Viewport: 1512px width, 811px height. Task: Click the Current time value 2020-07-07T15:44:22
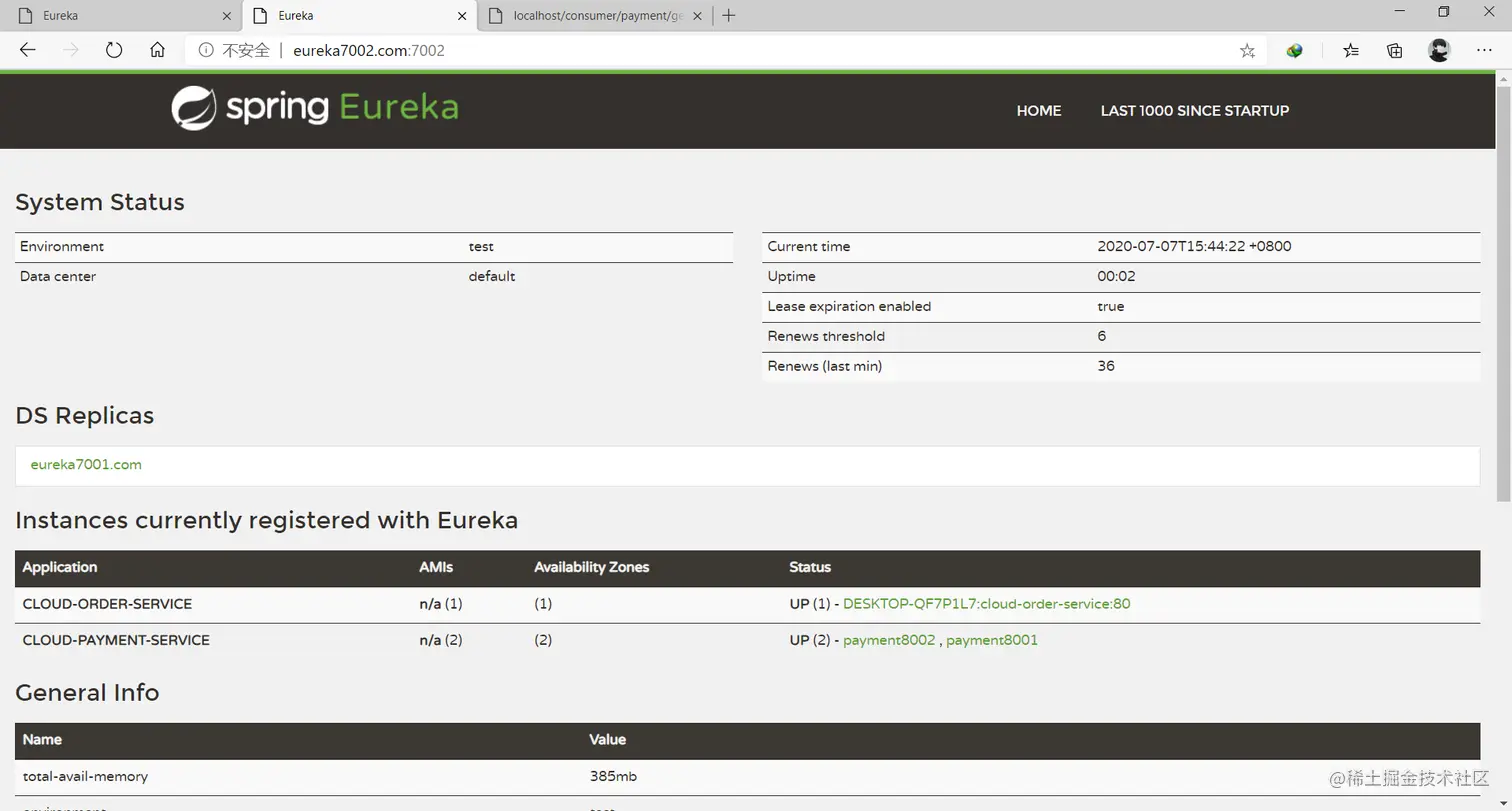tap(1194, 246)
